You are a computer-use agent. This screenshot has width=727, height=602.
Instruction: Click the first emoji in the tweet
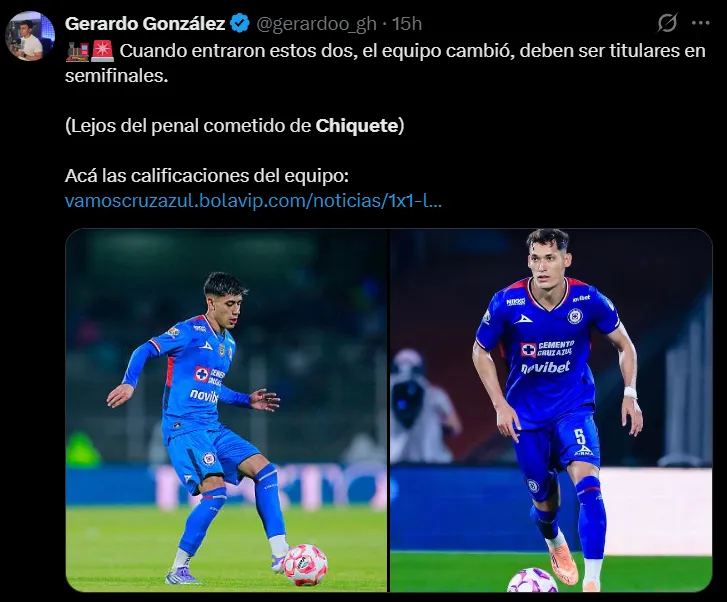tap(76, 51)
